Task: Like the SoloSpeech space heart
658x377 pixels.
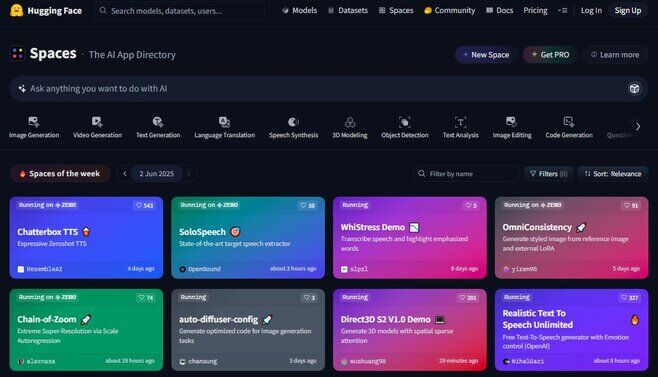Action: (303, 205)
